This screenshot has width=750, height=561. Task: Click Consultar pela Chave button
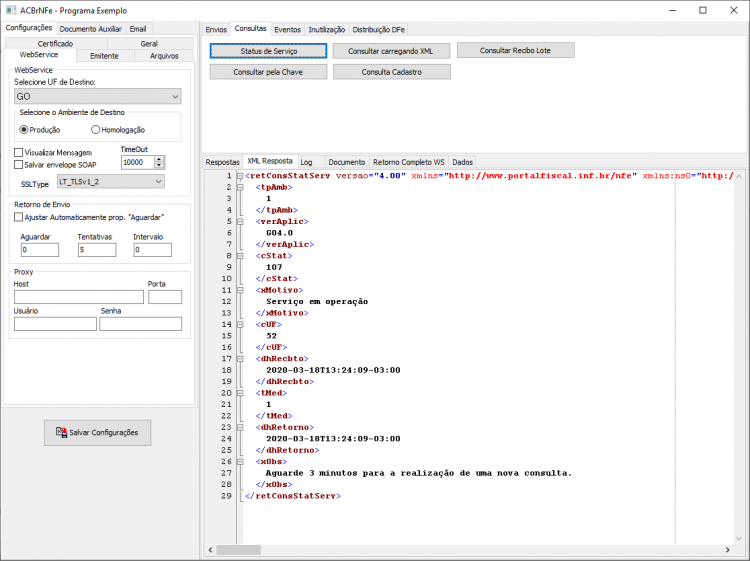268,72
